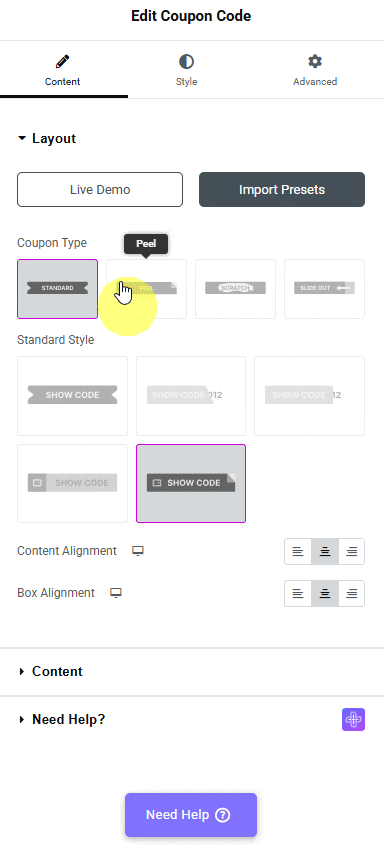385x860 pixels.
Task: Click the Content Alignment left icon
Action: 298,551
